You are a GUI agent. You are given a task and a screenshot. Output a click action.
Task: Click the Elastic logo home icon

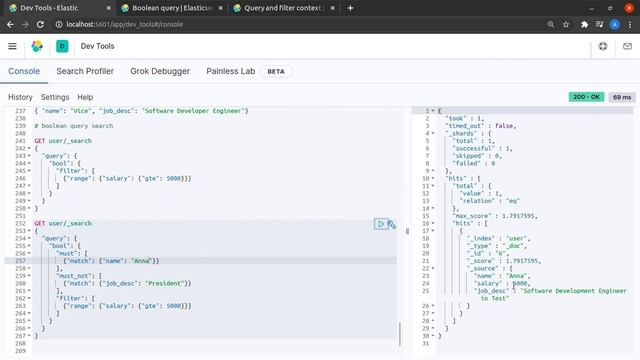[37, 46]
